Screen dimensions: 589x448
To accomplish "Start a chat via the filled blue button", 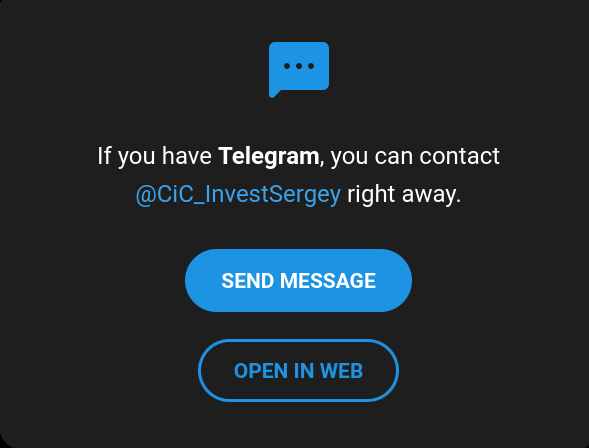I will click(x=299, y=281).
